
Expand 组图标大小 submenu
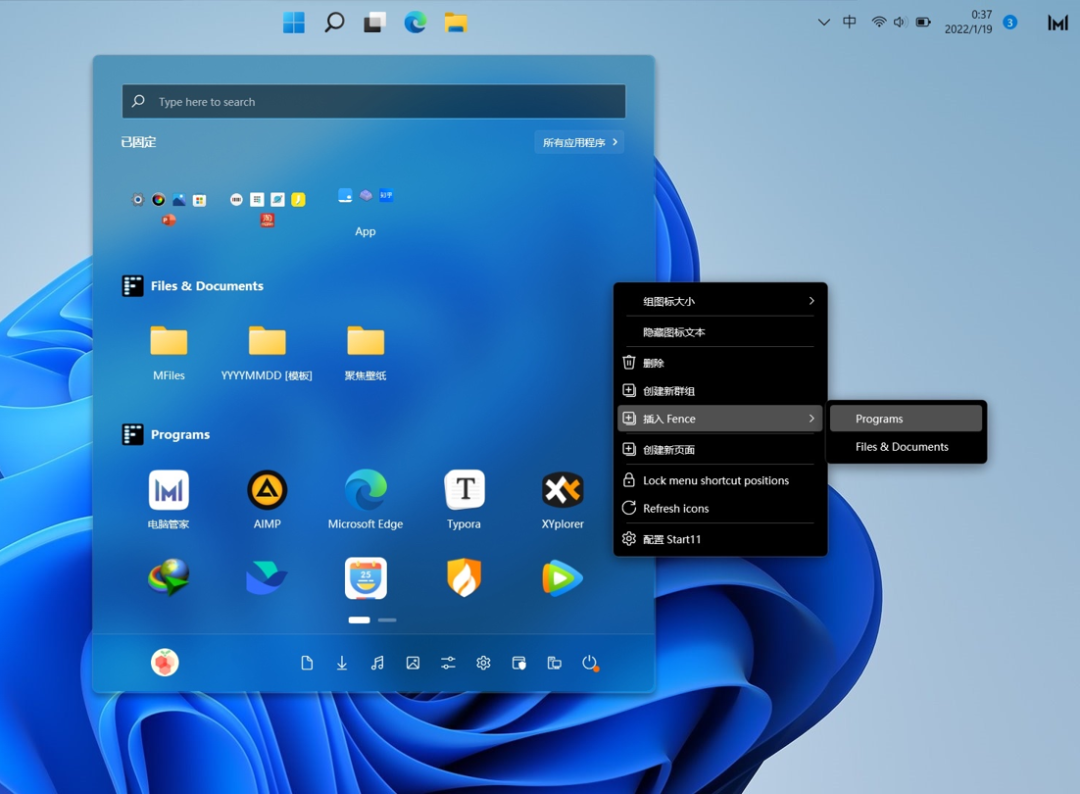720,301
